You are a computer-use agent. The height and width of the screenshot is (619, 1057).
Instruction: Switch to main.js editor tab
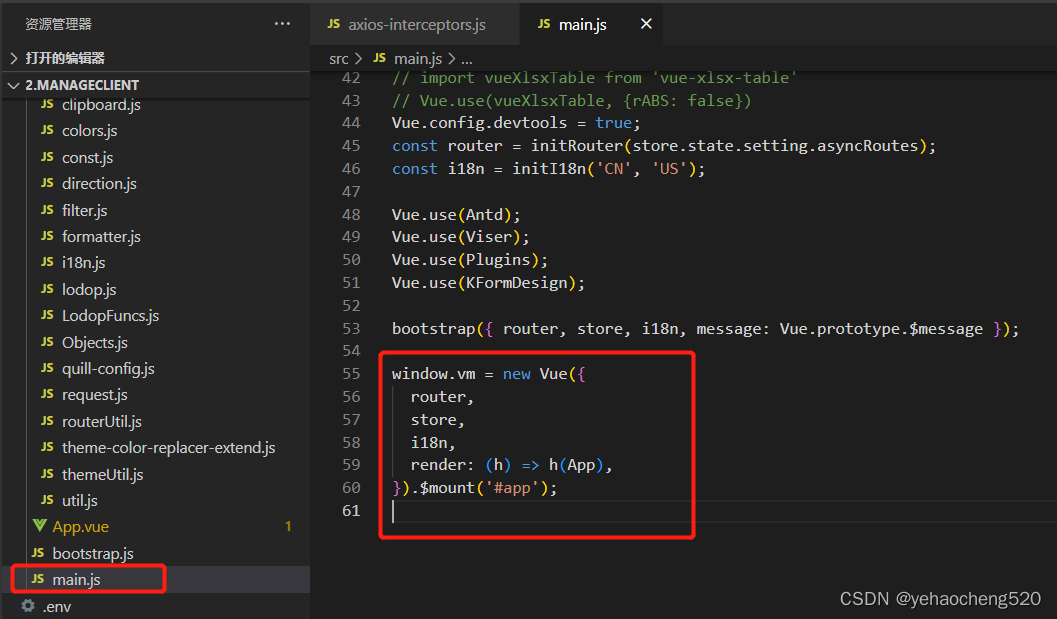(582, 24)
